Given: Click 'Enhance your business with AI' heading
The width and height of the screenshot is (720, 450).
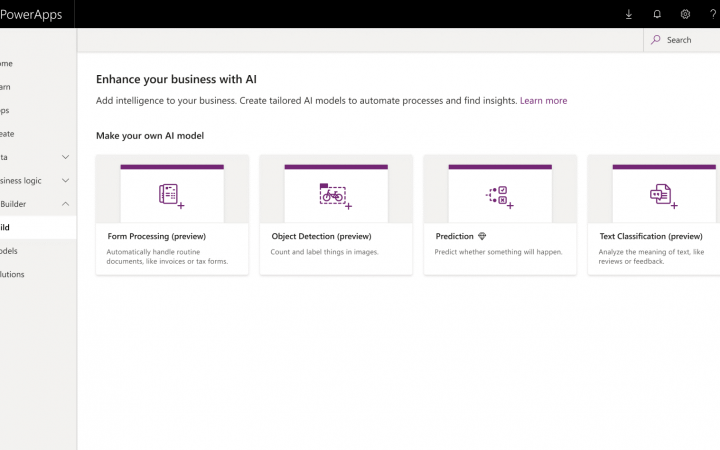Looking at the screenshot, I should [x=176, y=79].
